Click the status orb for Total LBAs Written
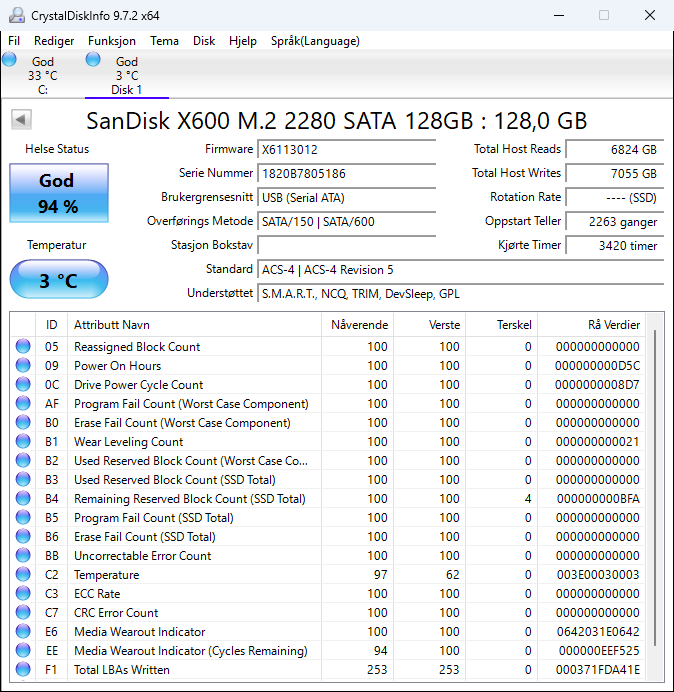The image size is (674, 692). [x=23, y=669]
